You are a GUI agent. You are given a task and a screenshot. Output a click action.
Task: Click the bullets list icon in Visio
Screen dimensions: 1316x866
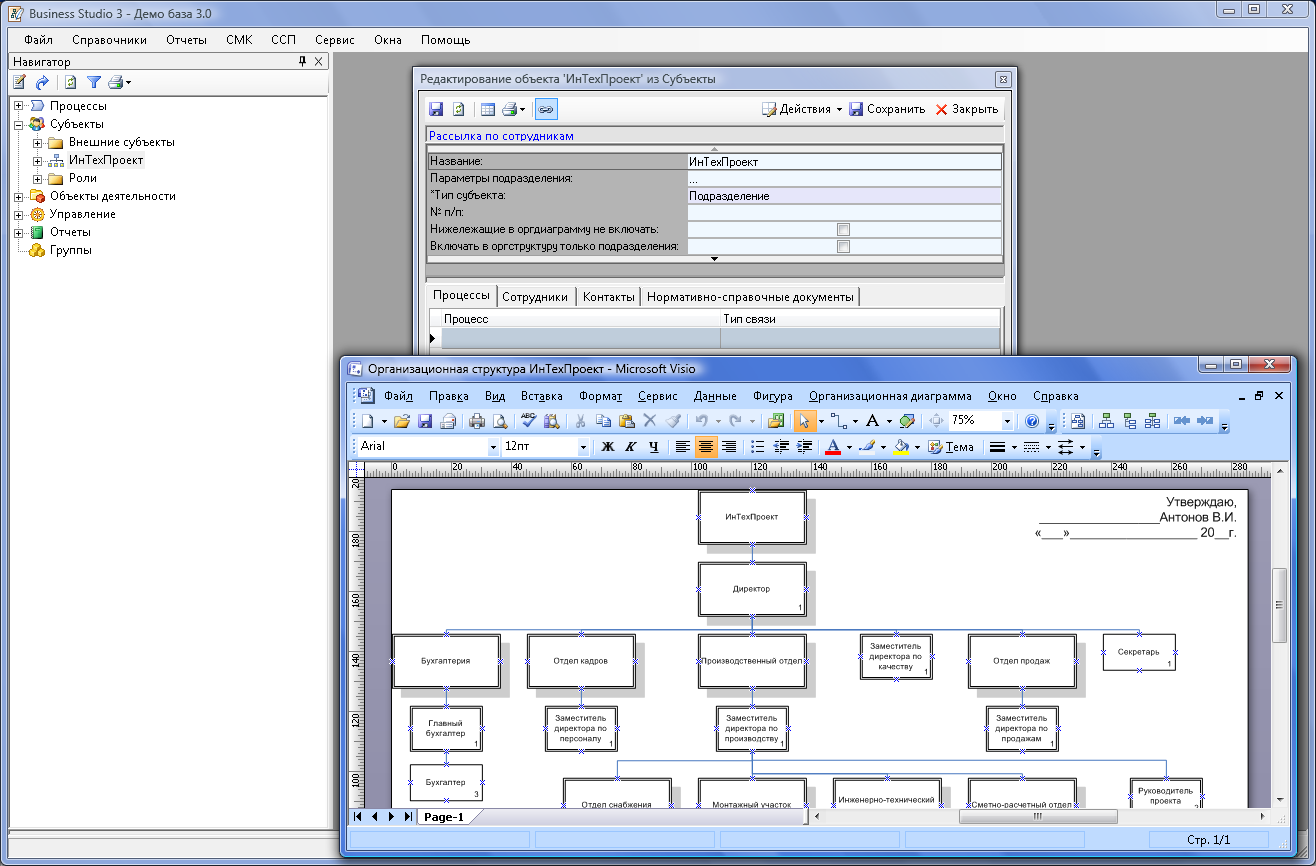pyautogui.click(x=758, y=447)
